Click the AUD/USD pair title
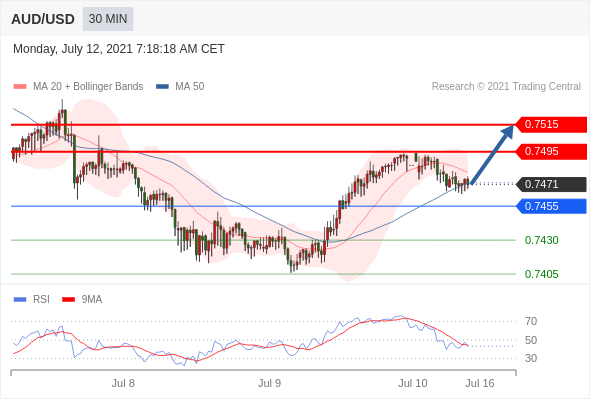590x400 pixels. (x=43, y=19)
